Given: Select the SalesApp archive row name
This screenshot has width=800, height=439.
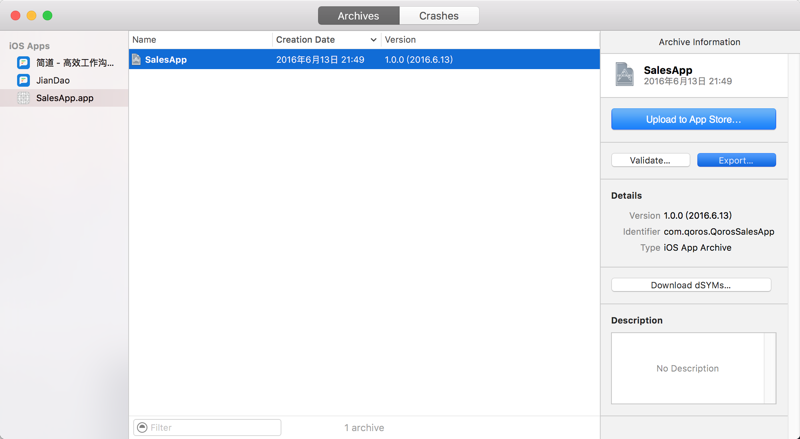Looking at the screenshot, I should (166, 60).
